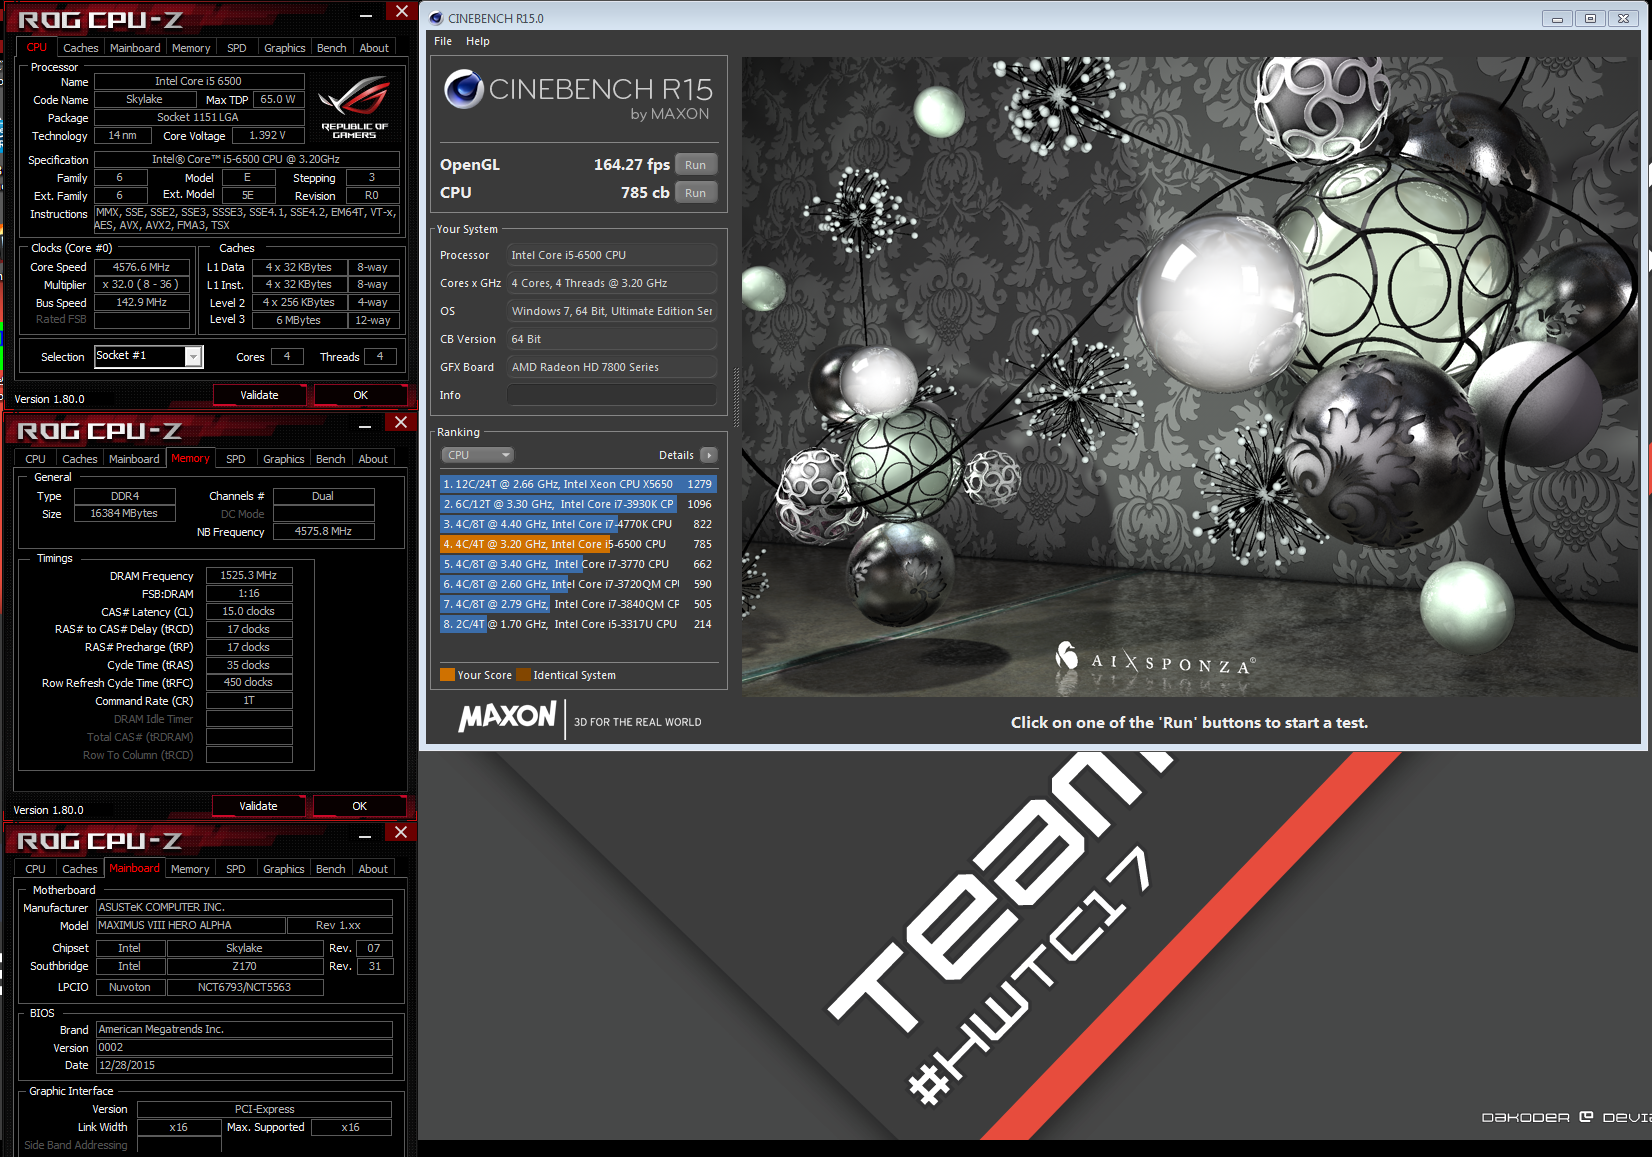1652x1157 pixels.
Task: Click the Core Voltage value 1.392 V
Action: (x=268, y=135)
